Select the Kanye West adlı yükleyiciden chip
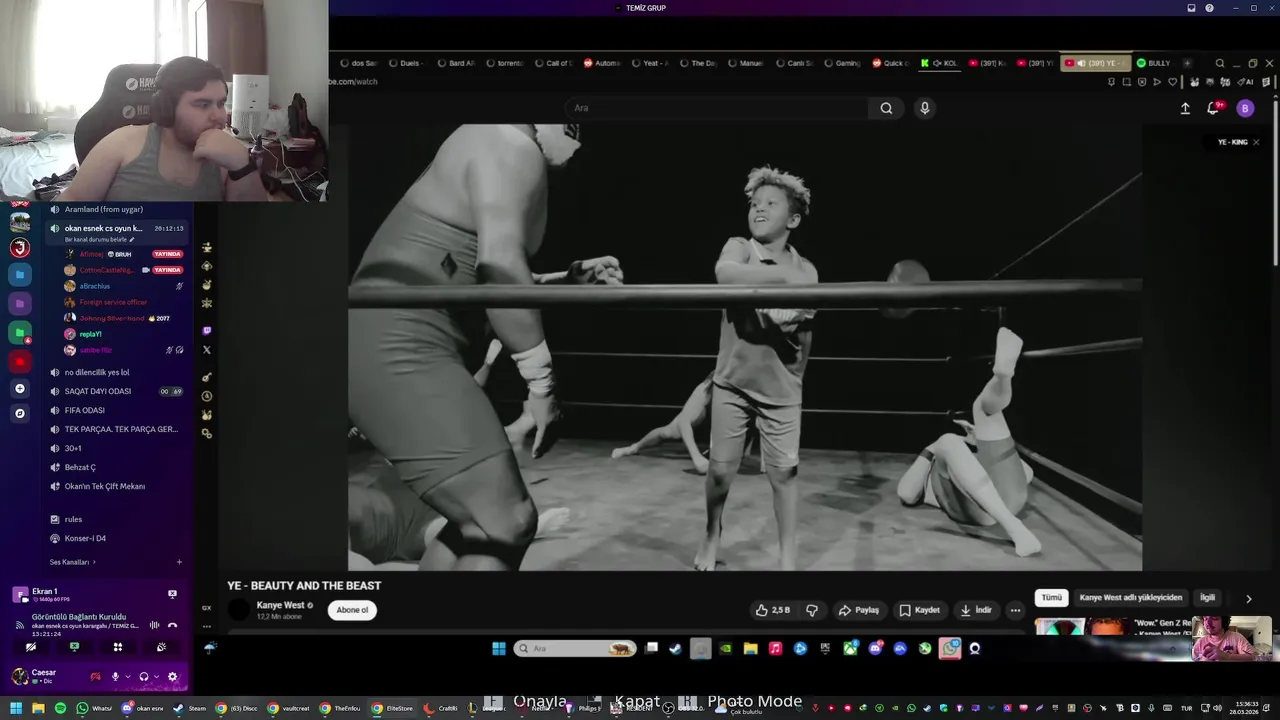The width and height of the screenshot is (1280, 720). [x=1130, y=598]
